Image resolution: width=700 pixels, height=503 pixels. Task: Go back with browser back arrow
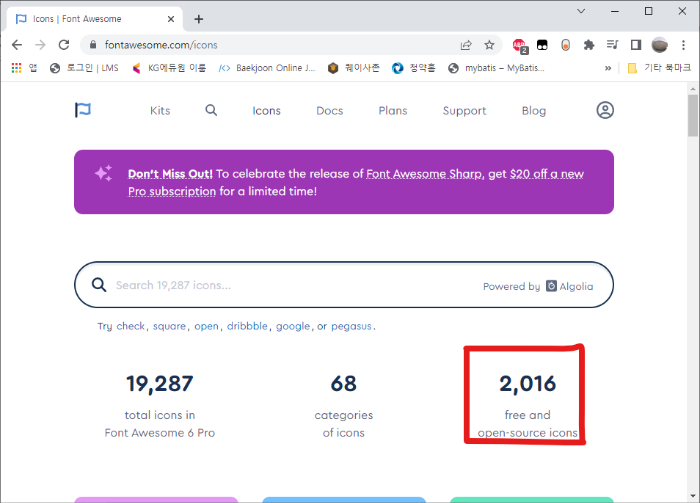[x=17, y=45]
